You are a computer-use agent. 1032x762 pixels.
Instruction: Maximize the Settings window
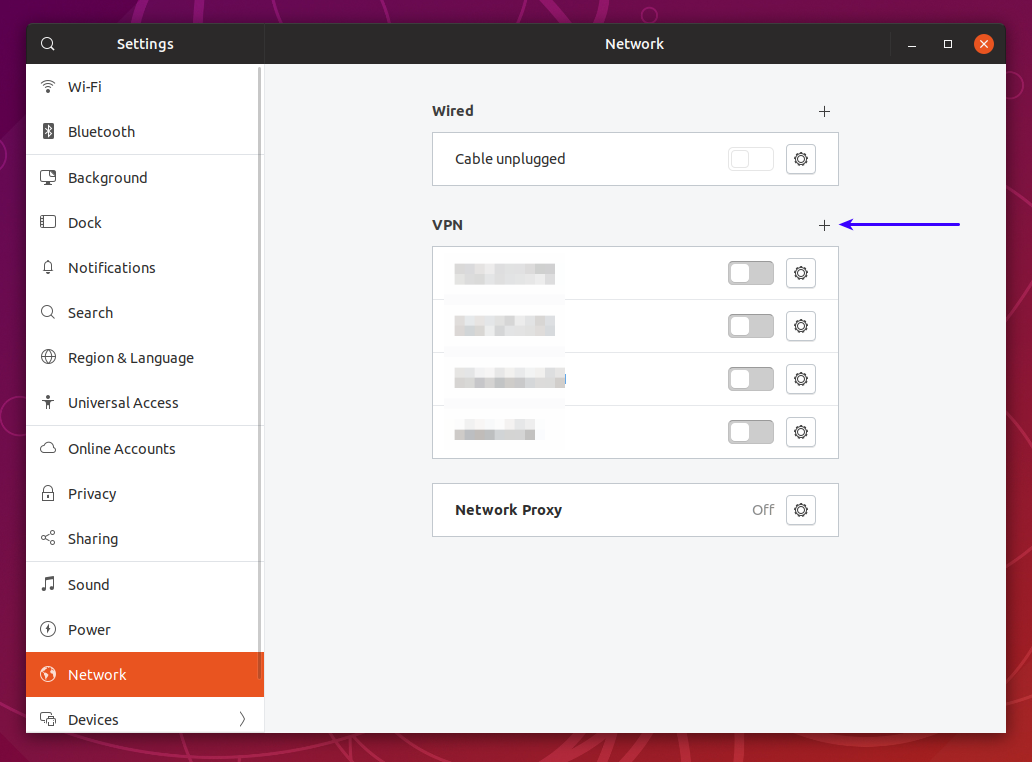(x=948, y=44)
